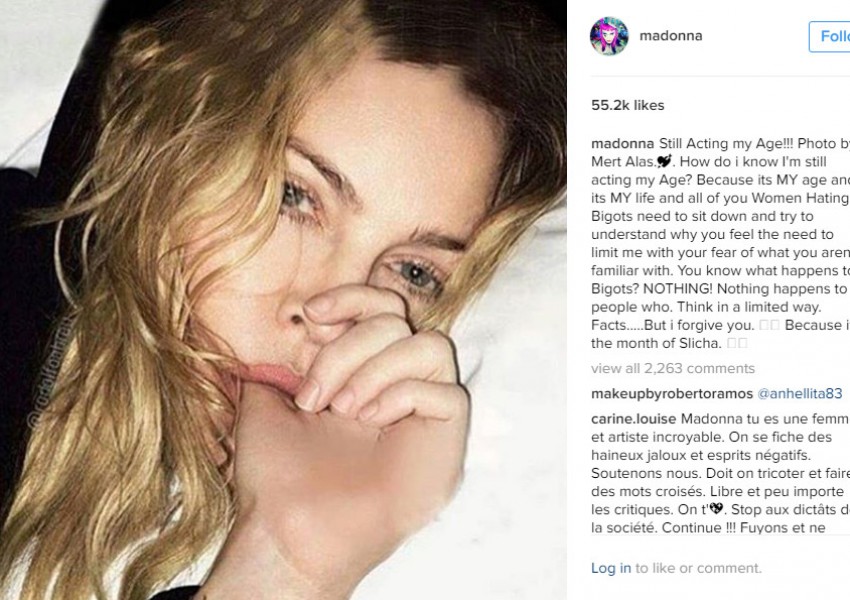The image size is (850, 600).
Task: Click the Log in link
Action: click(x=611, y=568)
